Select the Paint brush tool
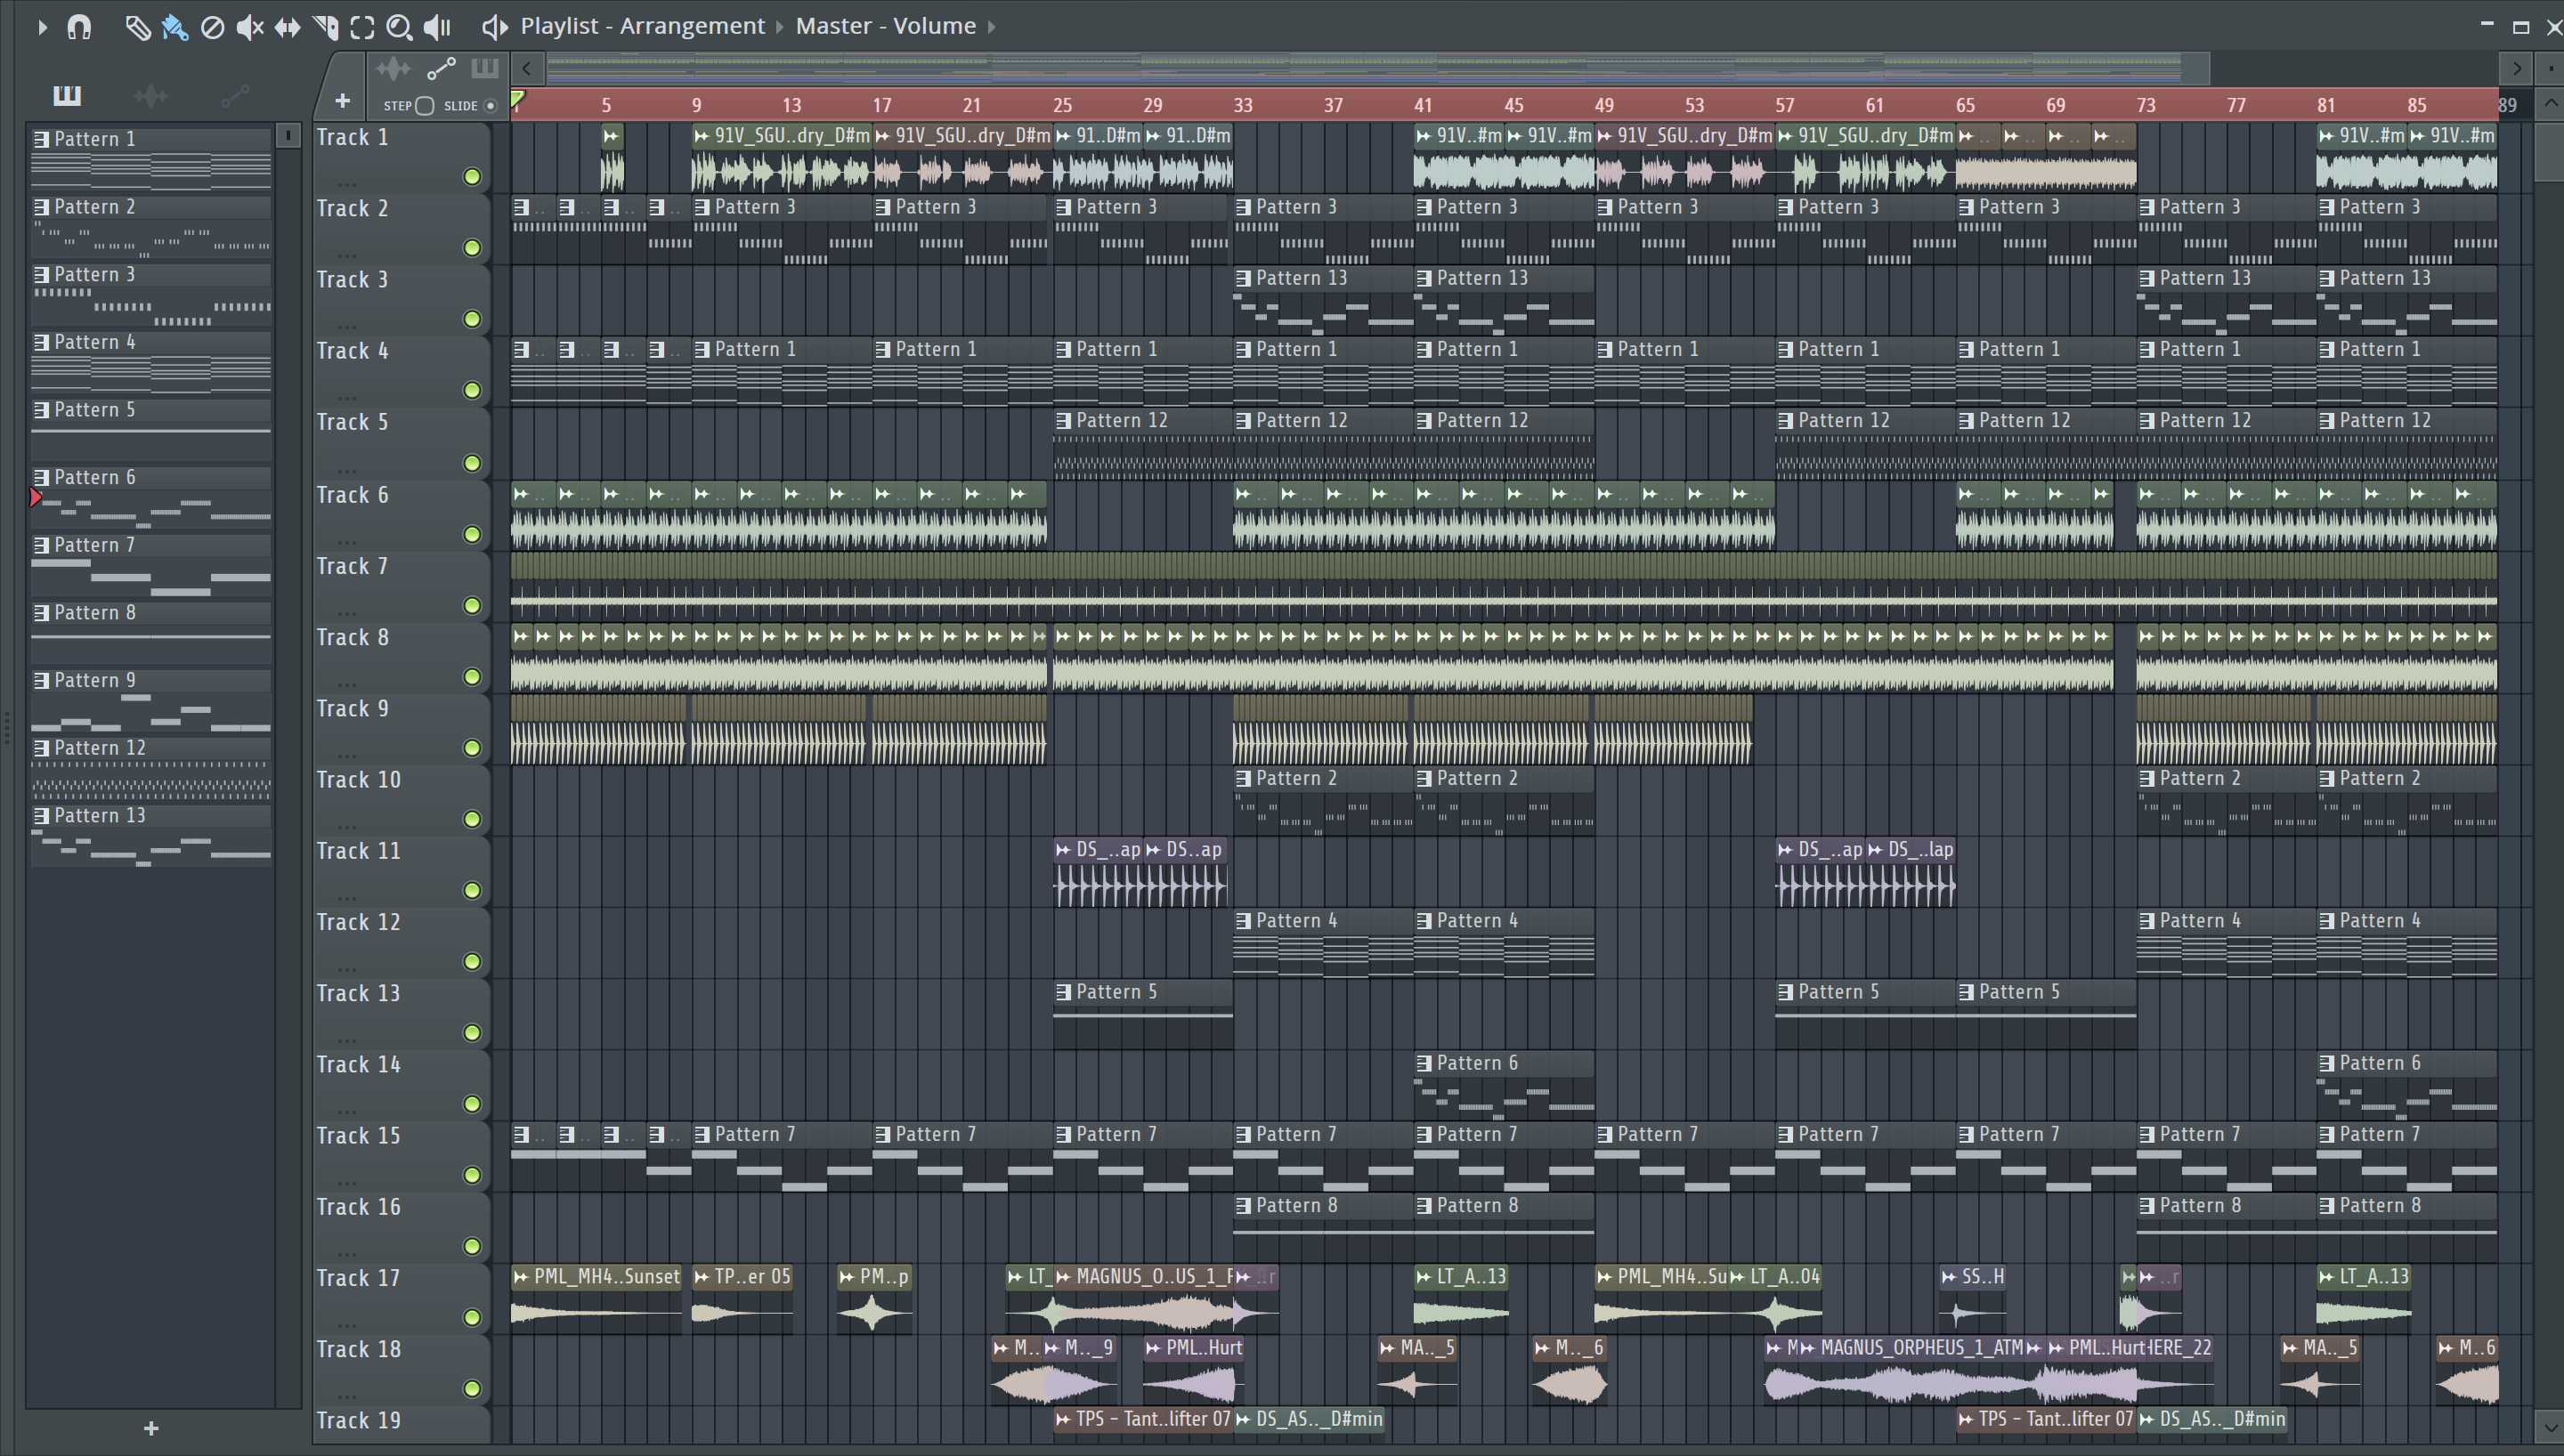Screen dimensions: 2564x1456 (175, 27)
